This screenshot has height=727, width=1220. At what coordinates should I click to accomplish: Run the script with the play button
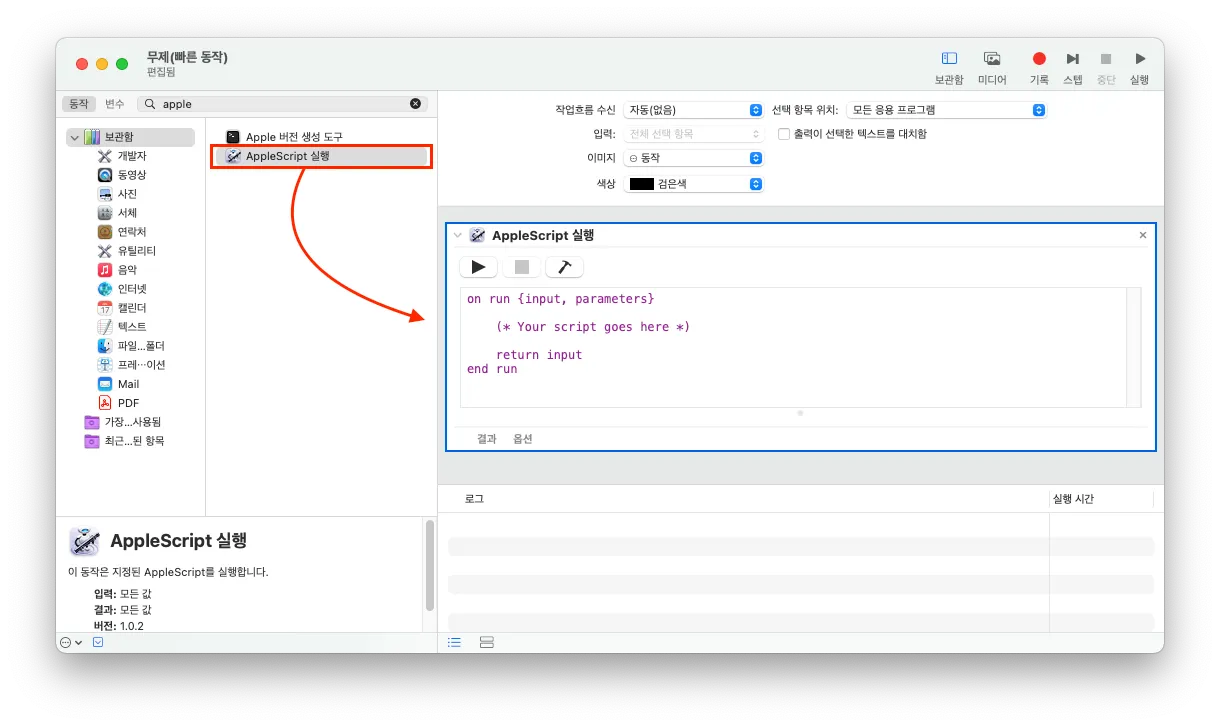(x=478, y=267)
